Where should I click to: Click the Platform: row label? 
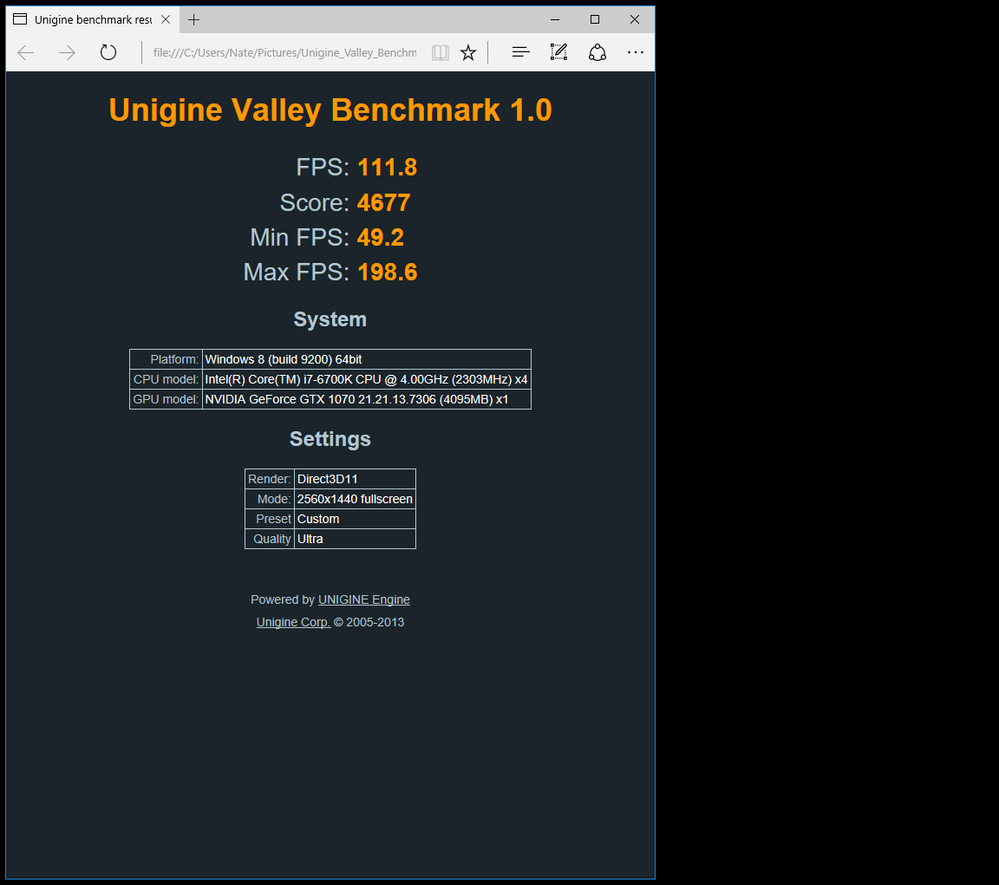(175, 359)
